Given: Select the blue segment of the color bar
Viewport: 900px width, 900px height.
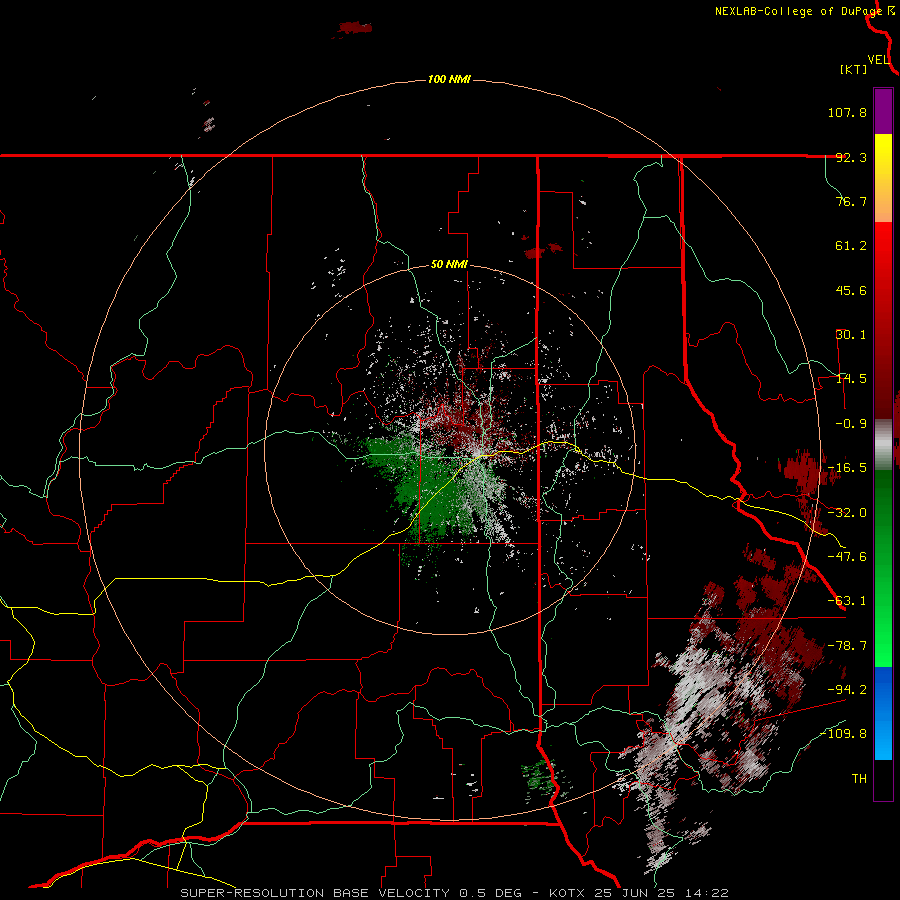Looking at the screenshot, I should coord(883,713).
